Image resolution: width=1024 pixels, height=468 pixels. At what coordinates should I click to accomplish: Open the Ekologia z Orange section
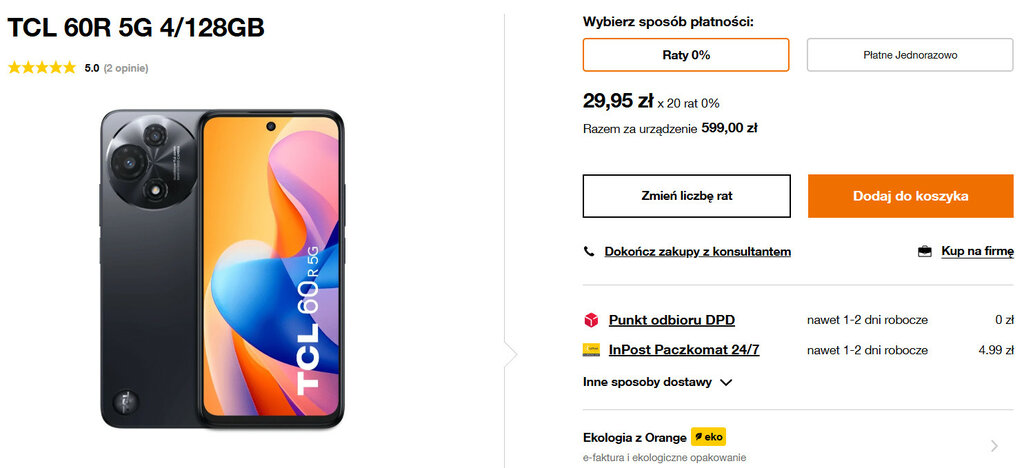coord(635,437)
